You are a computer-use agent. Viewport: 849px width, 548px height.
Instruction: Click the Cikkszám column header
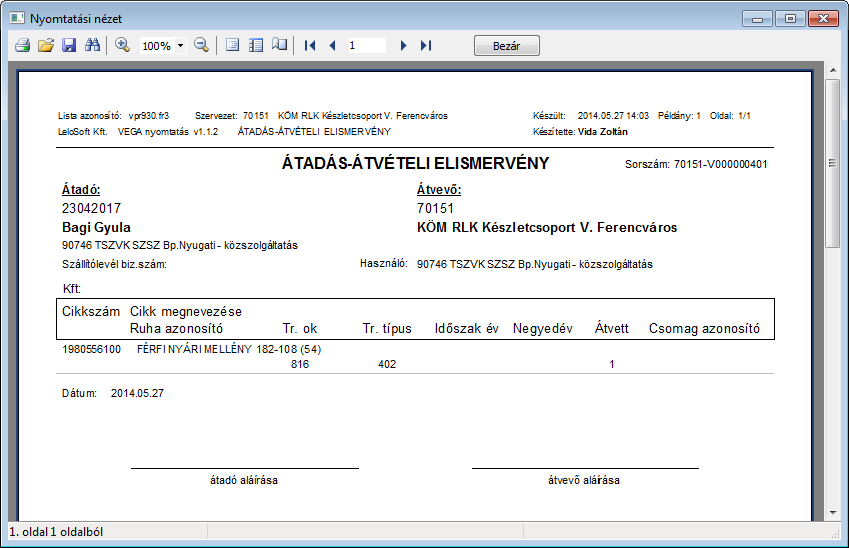click(x=91, y=311)
